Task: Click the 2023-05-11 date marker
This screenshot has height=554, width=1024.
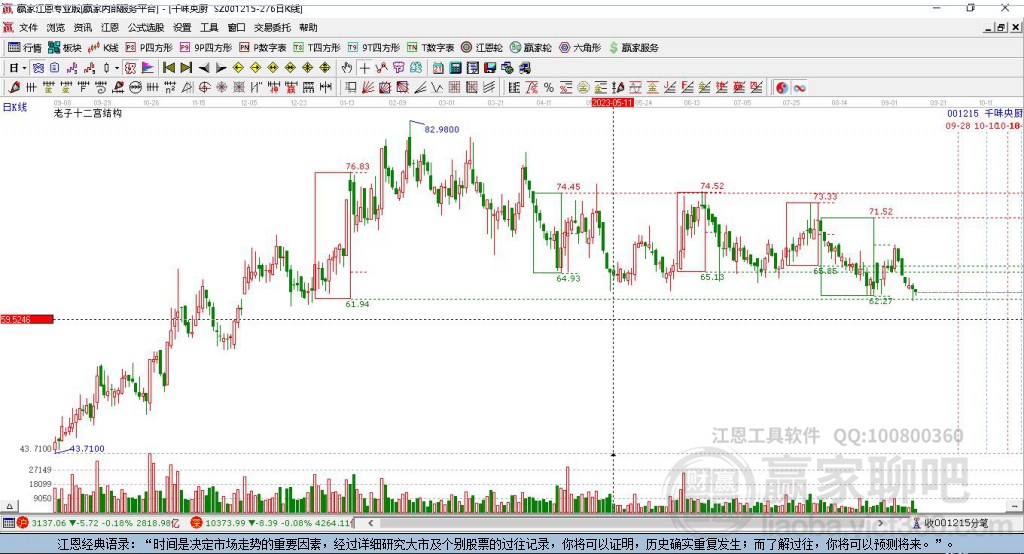Action: pos(612,103)
